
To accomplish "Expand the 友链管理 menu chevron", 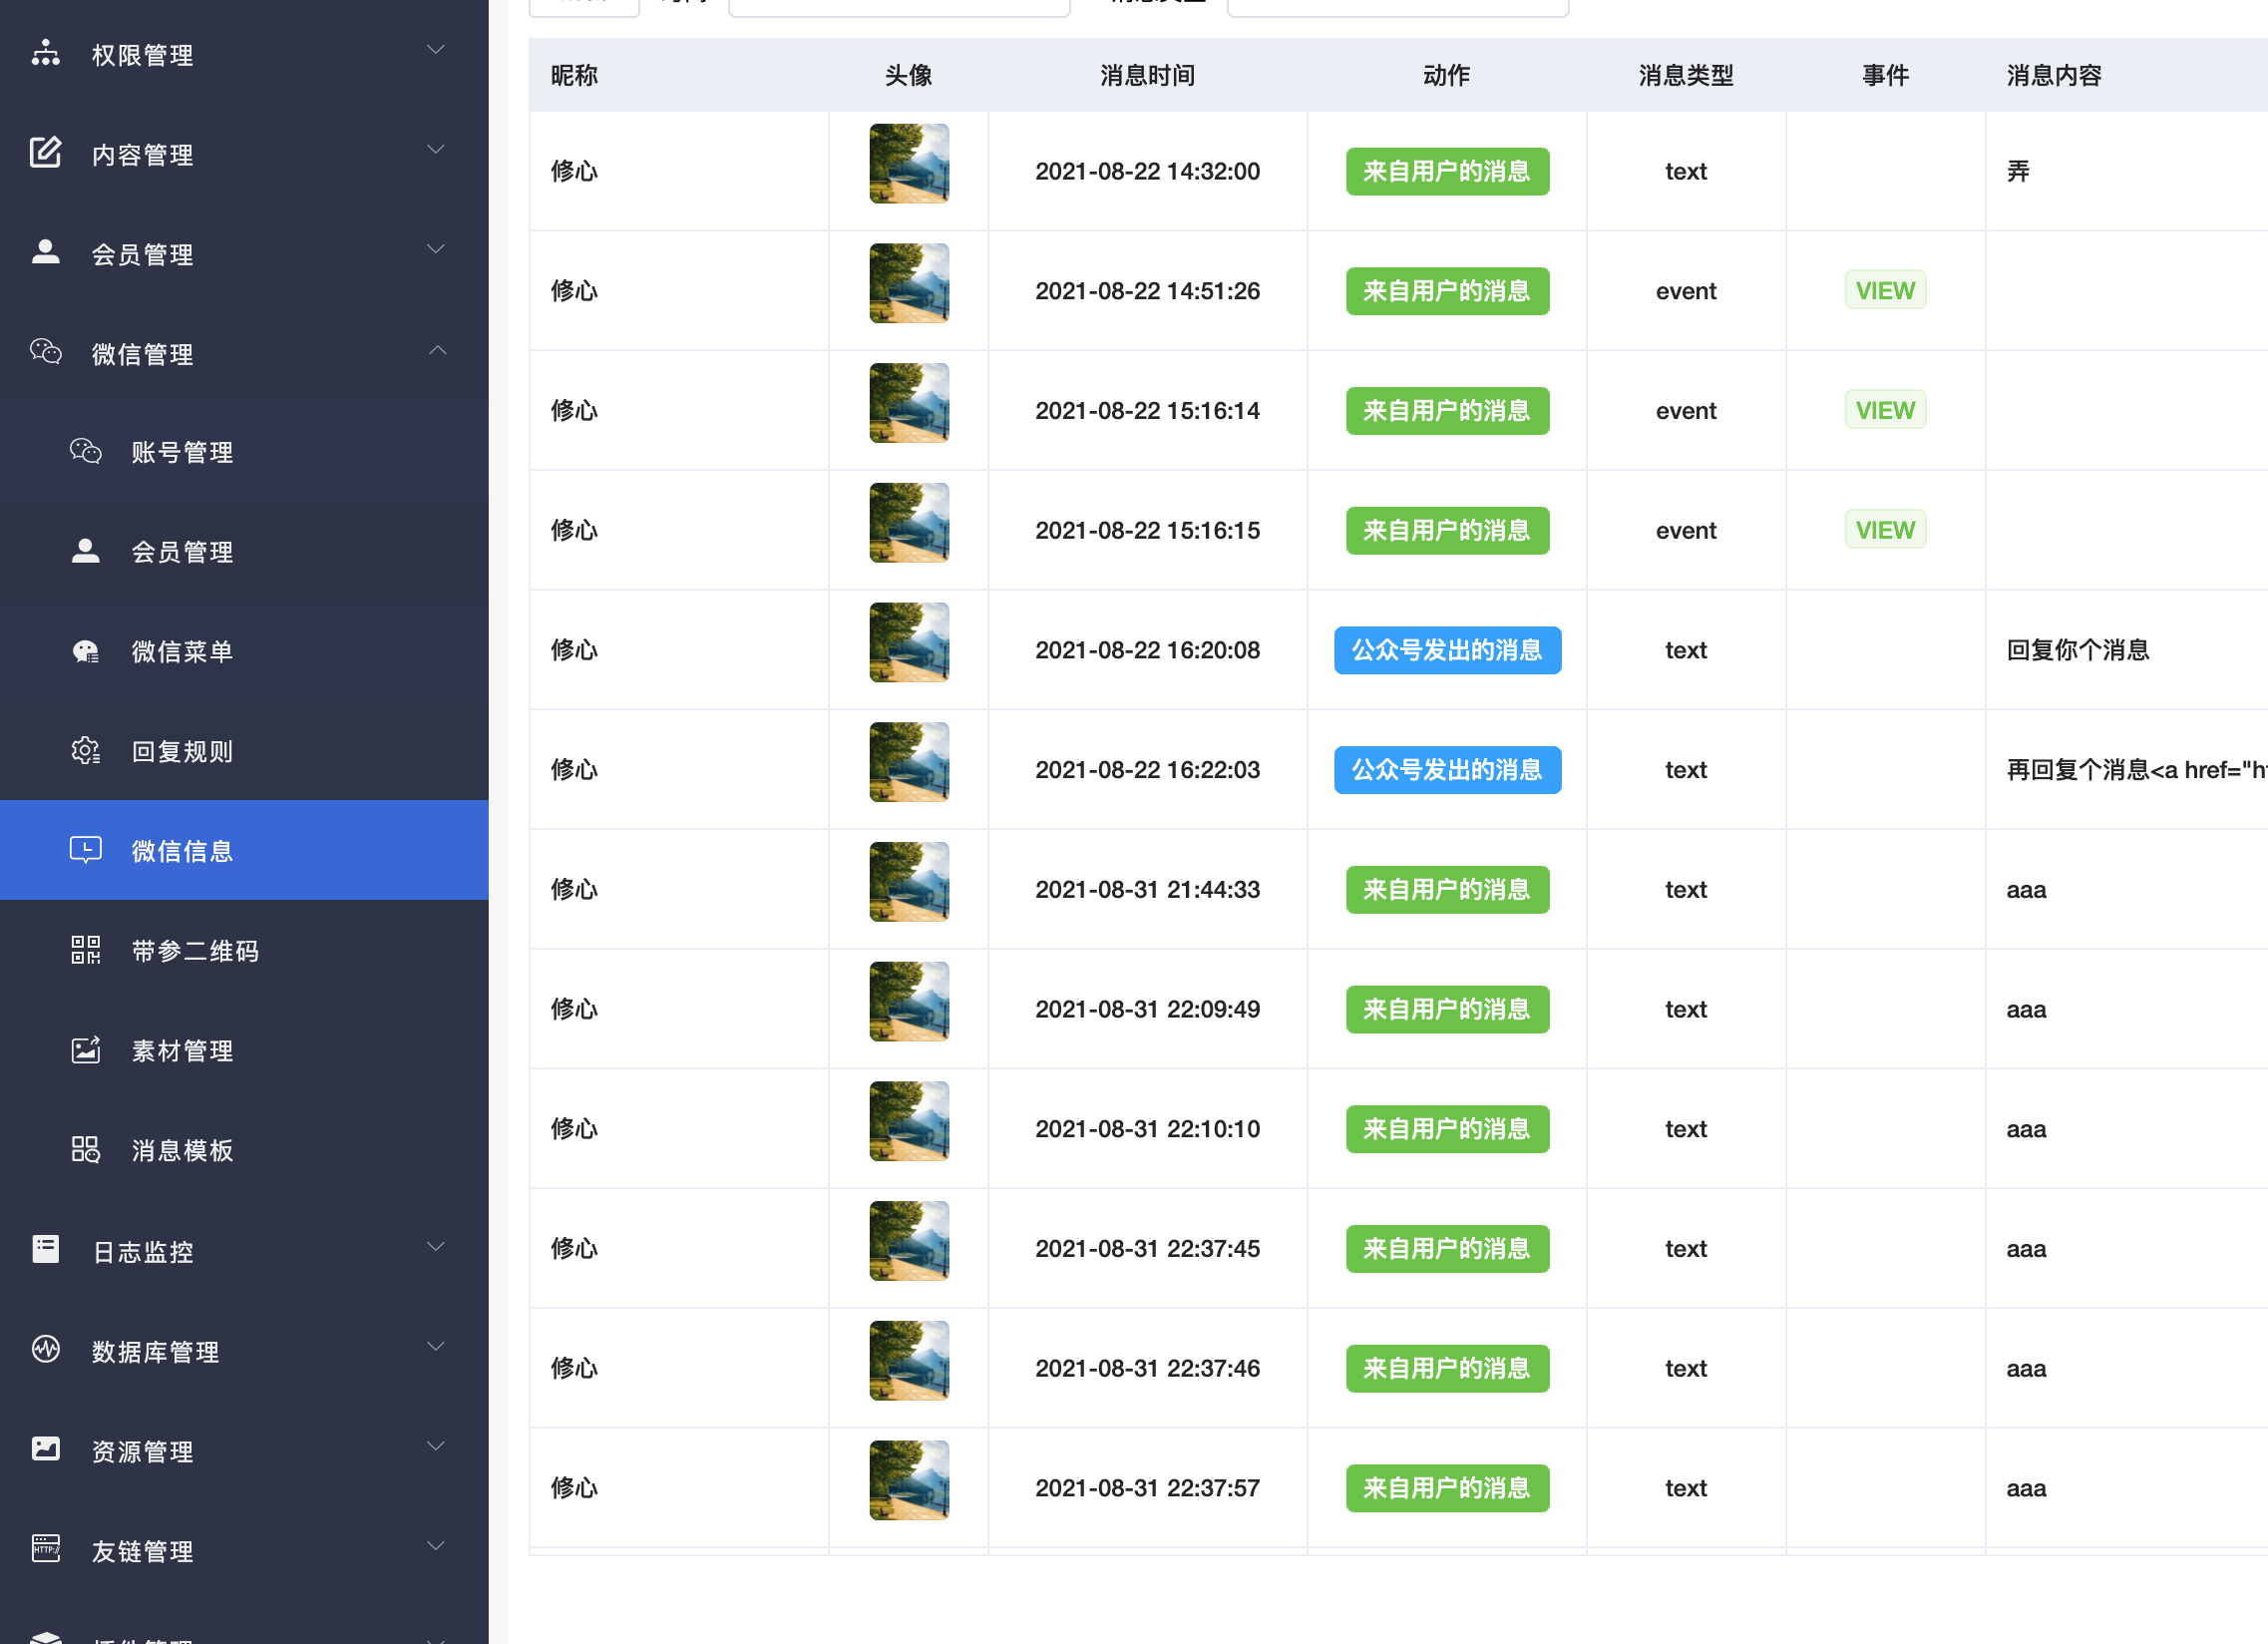I will coord(436,1547).
